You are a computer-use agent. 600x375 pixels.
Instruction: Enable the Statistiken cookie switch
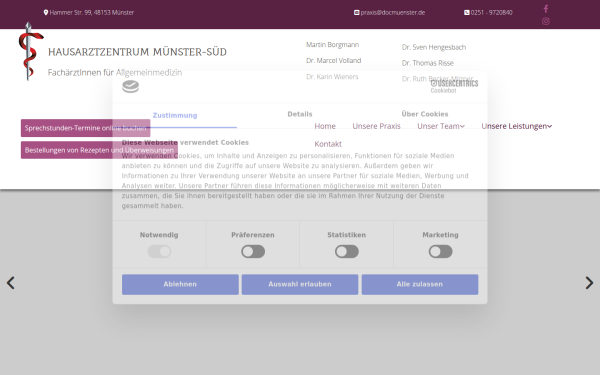[347, 251]
